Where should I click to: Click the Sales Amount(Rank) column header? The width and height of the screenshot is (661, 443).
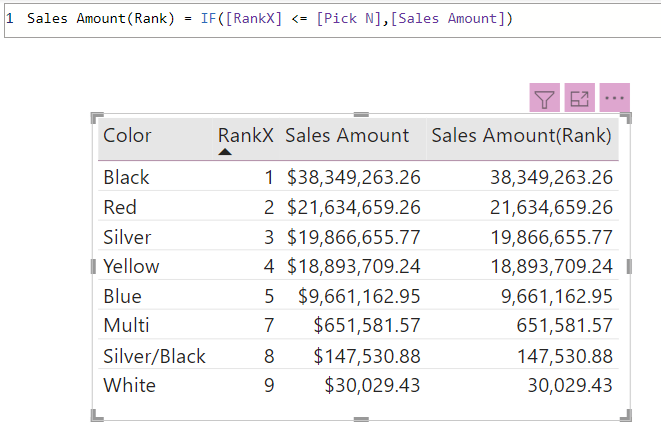pos(521,136)
